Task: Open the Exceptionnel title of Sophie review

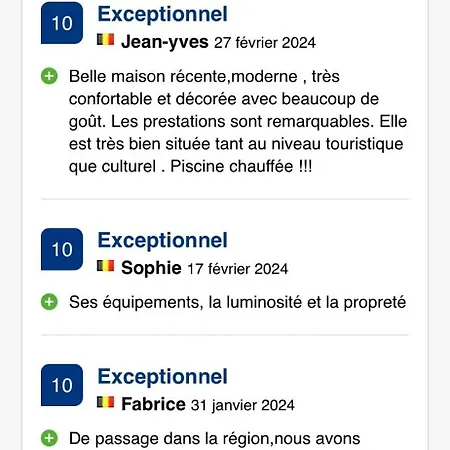Action: 162,240
